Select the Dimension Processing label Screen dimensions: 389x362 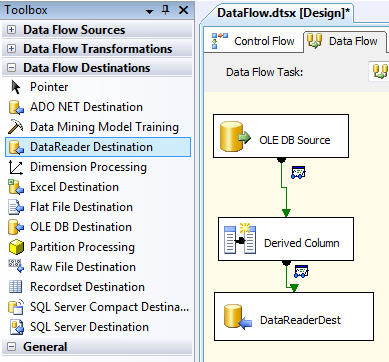(88, 167)
